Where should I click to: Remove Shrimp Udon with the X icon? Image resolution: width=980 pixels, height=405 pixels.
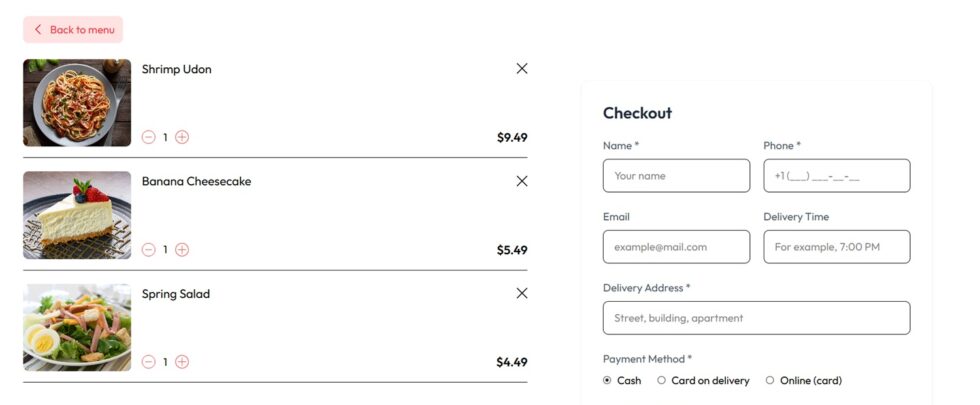tap(522, 69)
